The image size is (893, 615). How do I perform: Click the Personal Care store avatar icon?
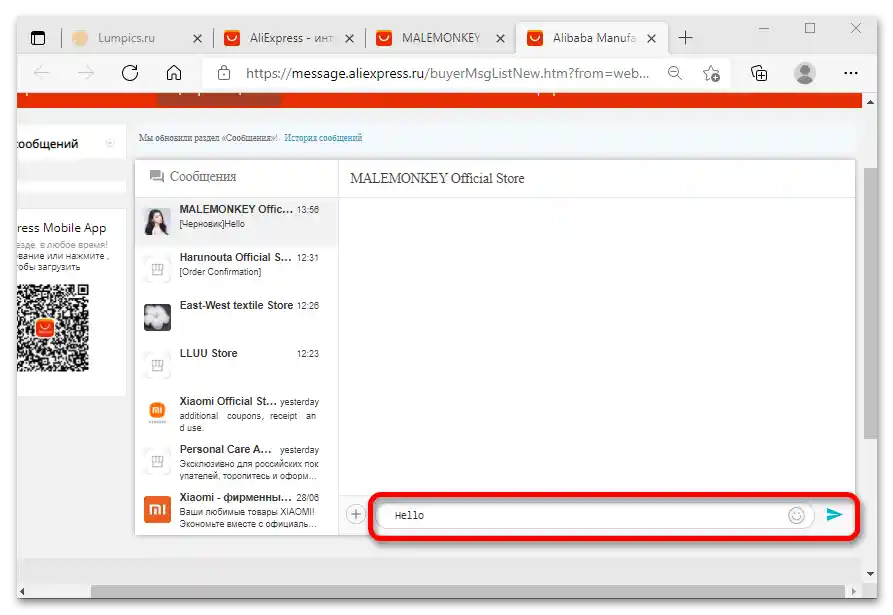coord(157,461)
